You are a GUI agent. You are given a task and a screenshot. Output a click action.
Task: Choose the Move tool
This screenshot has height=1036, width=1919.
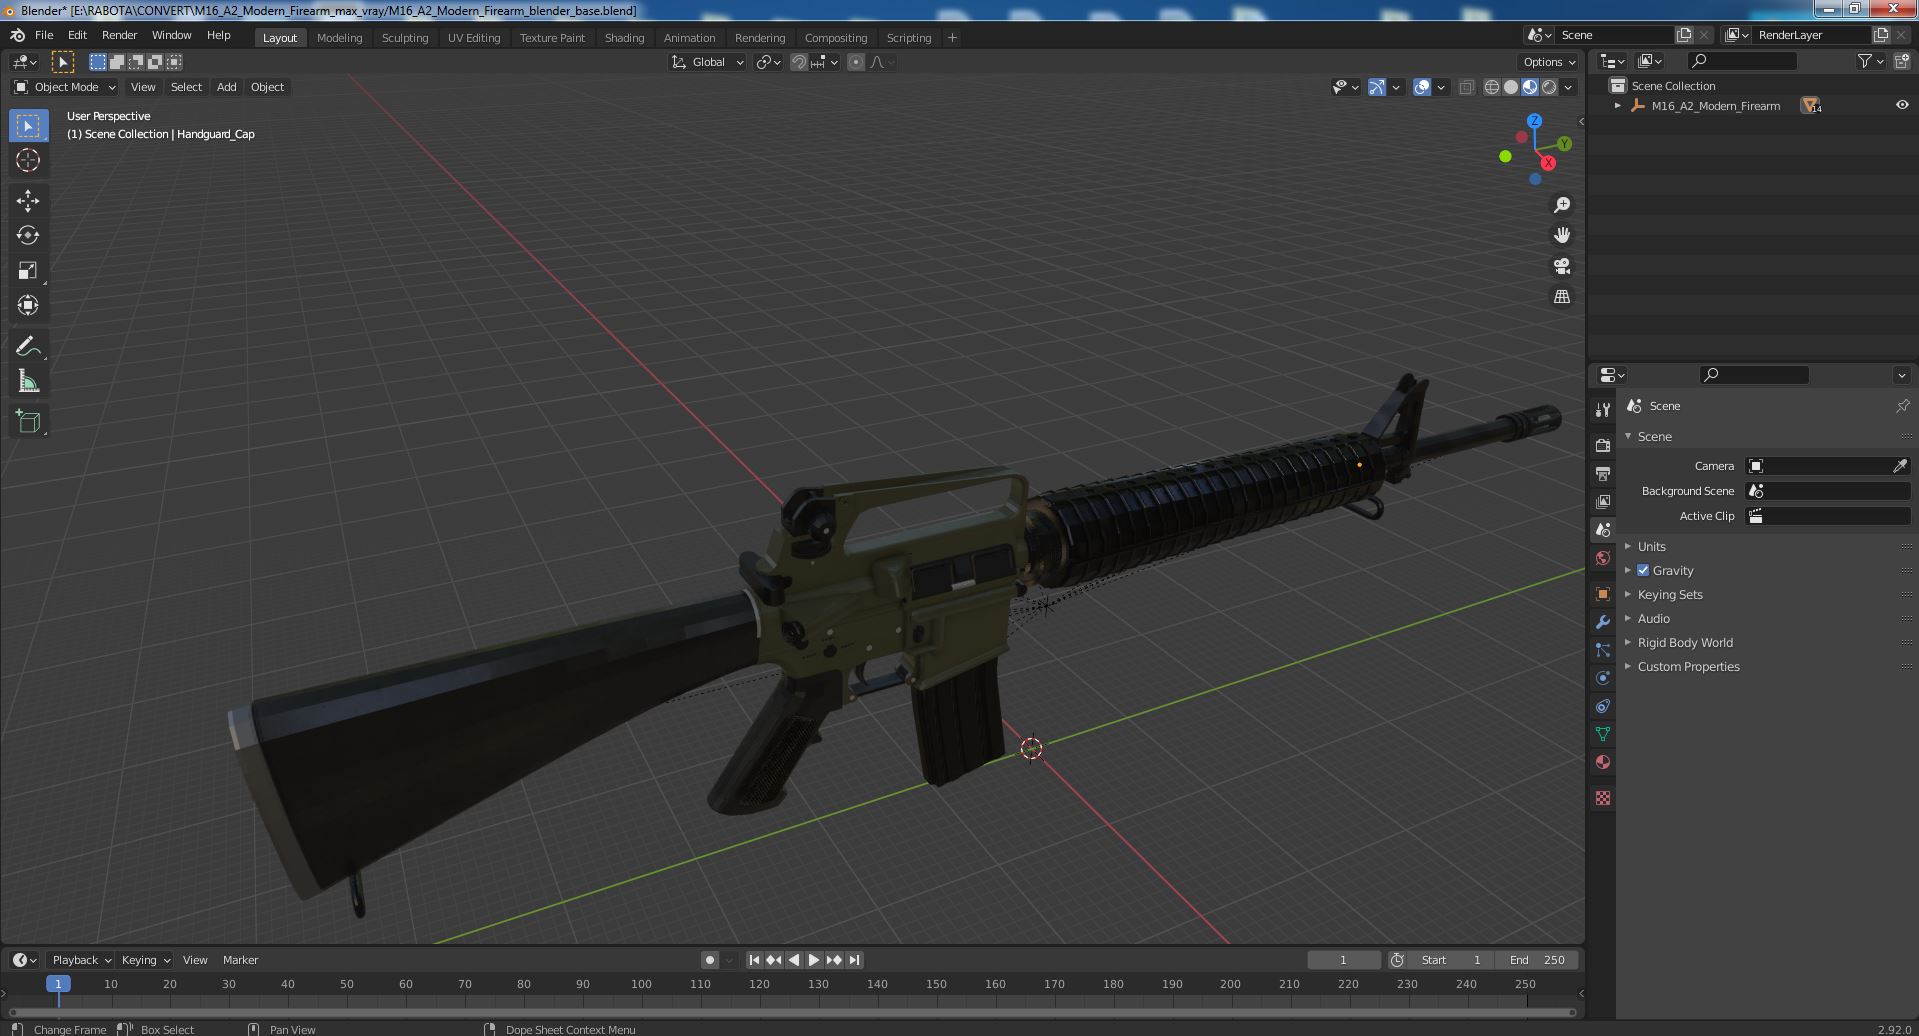28,200
